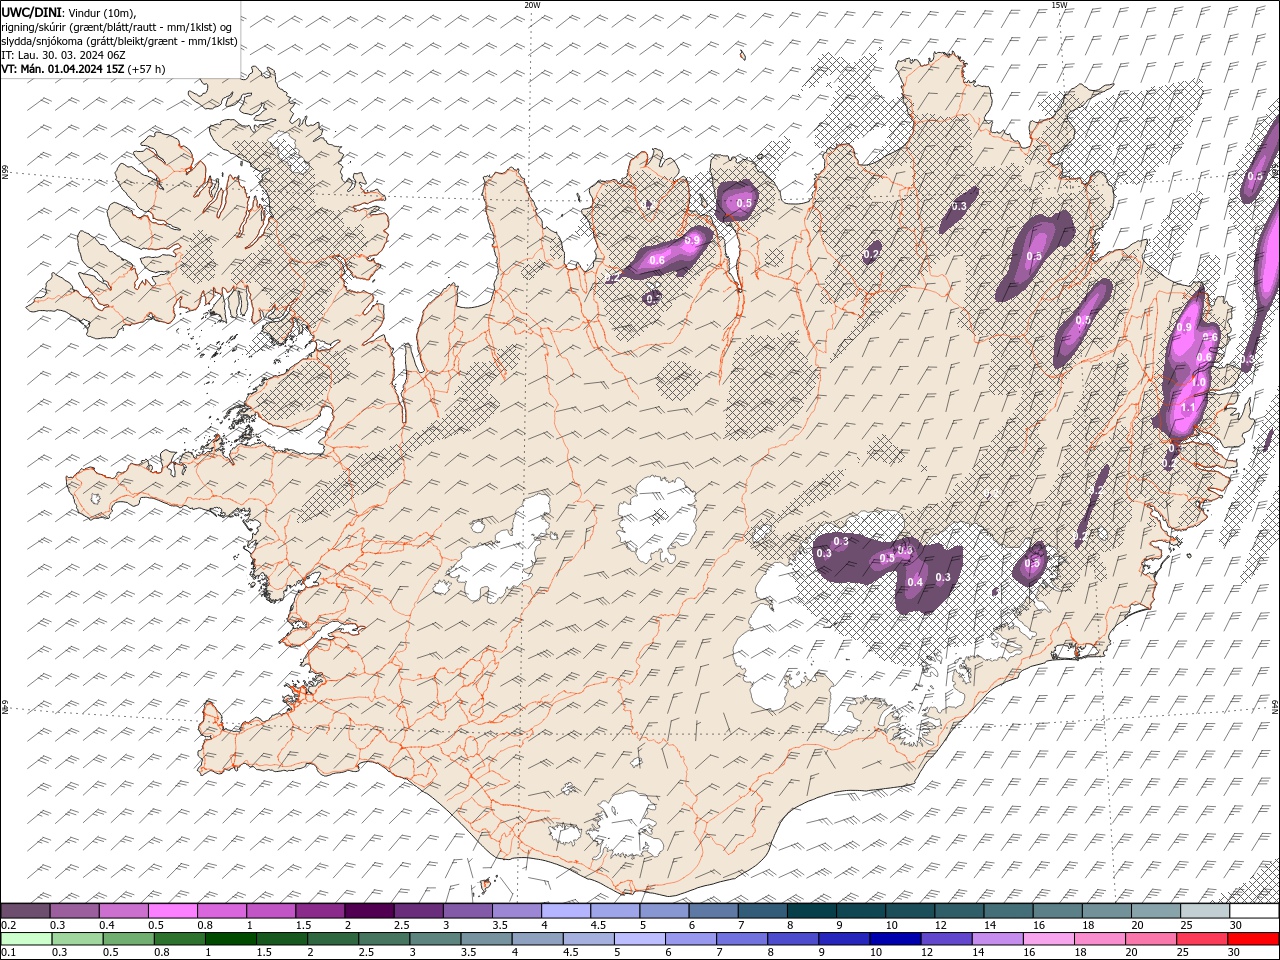Click the 1.0 snowfall value on the map

pos(1198,383)
